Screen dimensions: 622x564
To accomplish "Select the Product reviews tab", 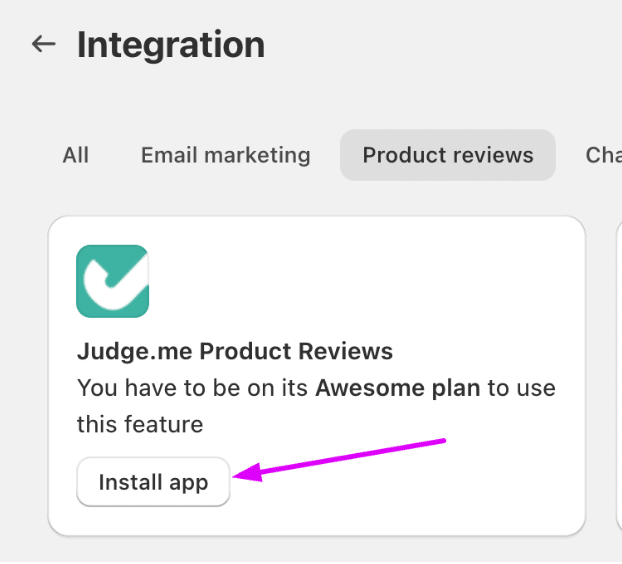I will tap(447, 155).
